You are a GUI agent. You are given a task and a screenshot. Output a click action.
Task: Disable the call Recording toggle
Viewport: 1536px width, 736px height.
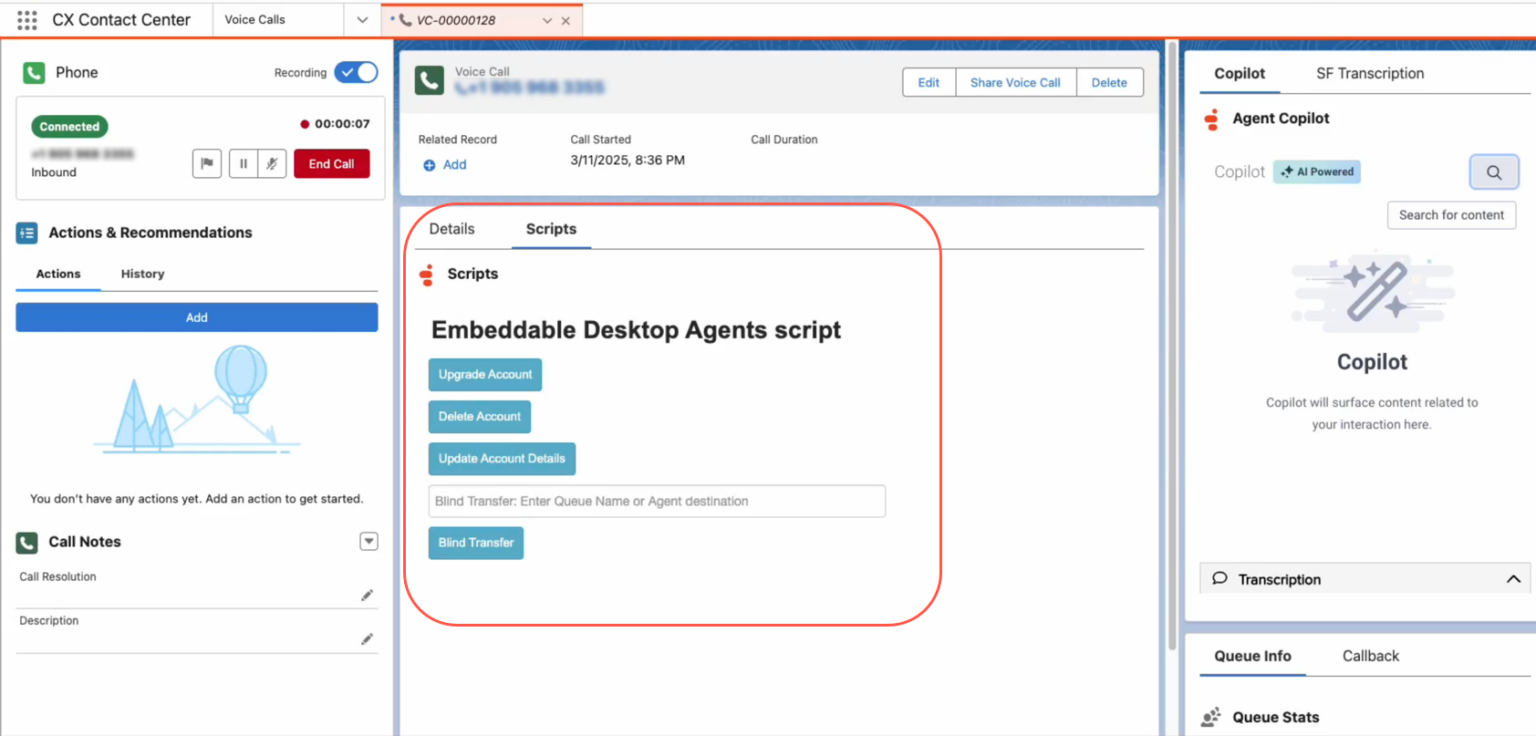coord(356,72)
